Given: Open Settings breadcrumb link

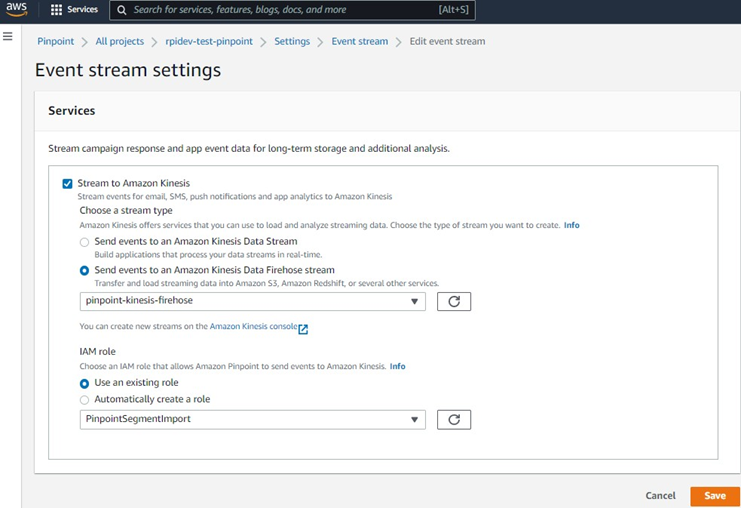Looking at the screenshot, I should tap(291, 42).
